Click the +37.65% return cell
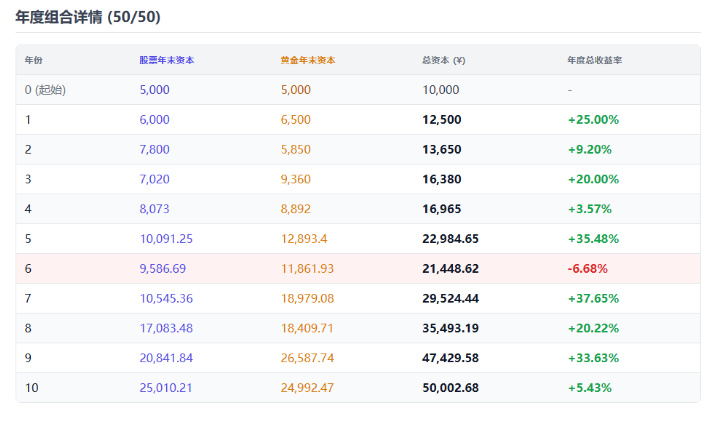The height and width of the screenshot is (421, 712). tap(593, 298)
